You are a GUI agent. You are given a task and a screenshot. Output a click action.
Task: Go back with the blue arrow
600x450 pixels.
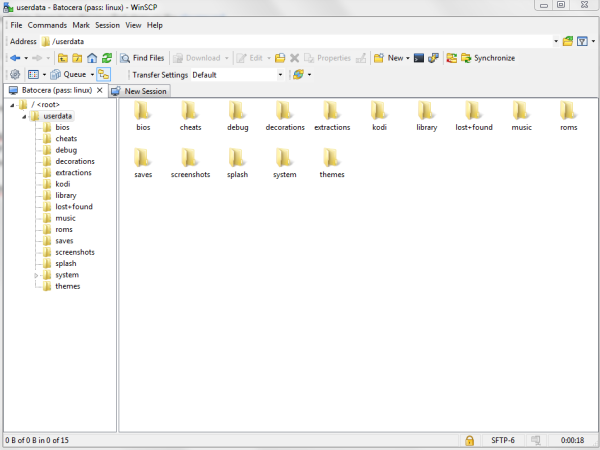pos(15,58)
